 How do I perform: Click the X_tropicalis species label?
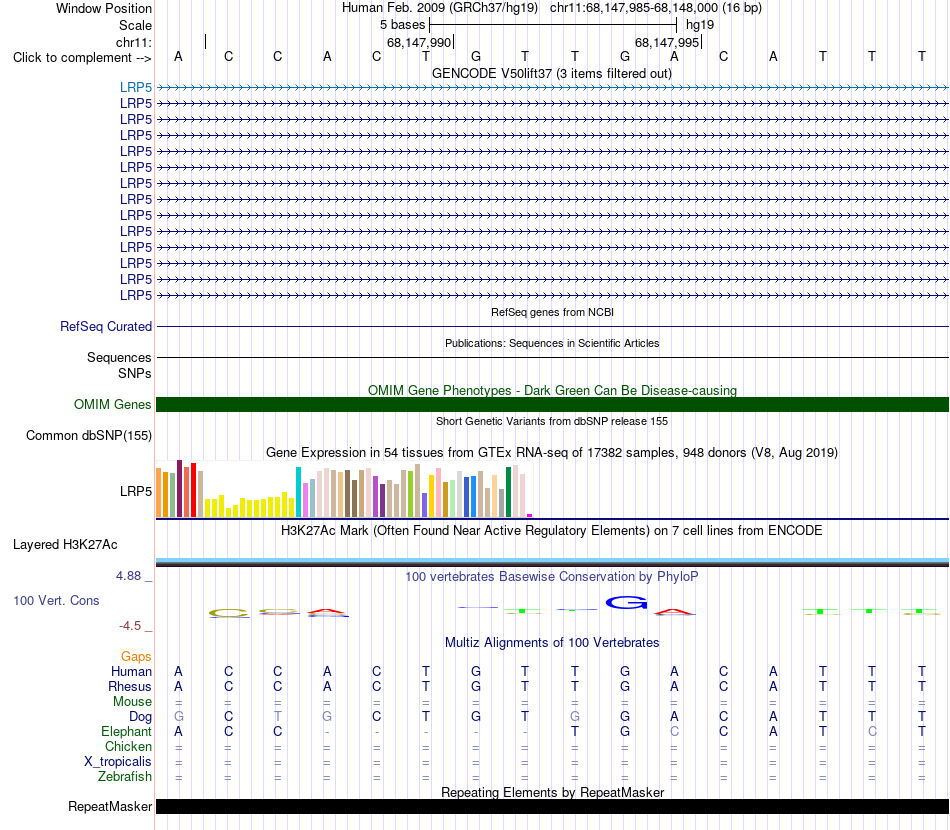118,762
